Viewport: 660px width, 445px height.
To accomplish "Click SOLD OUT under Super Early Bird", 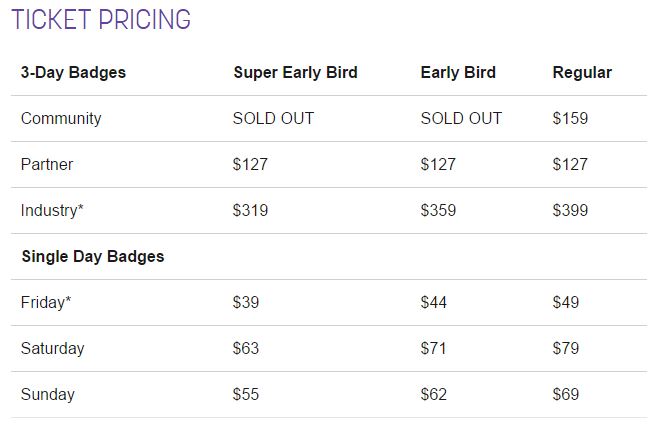I will coord(273,118).
